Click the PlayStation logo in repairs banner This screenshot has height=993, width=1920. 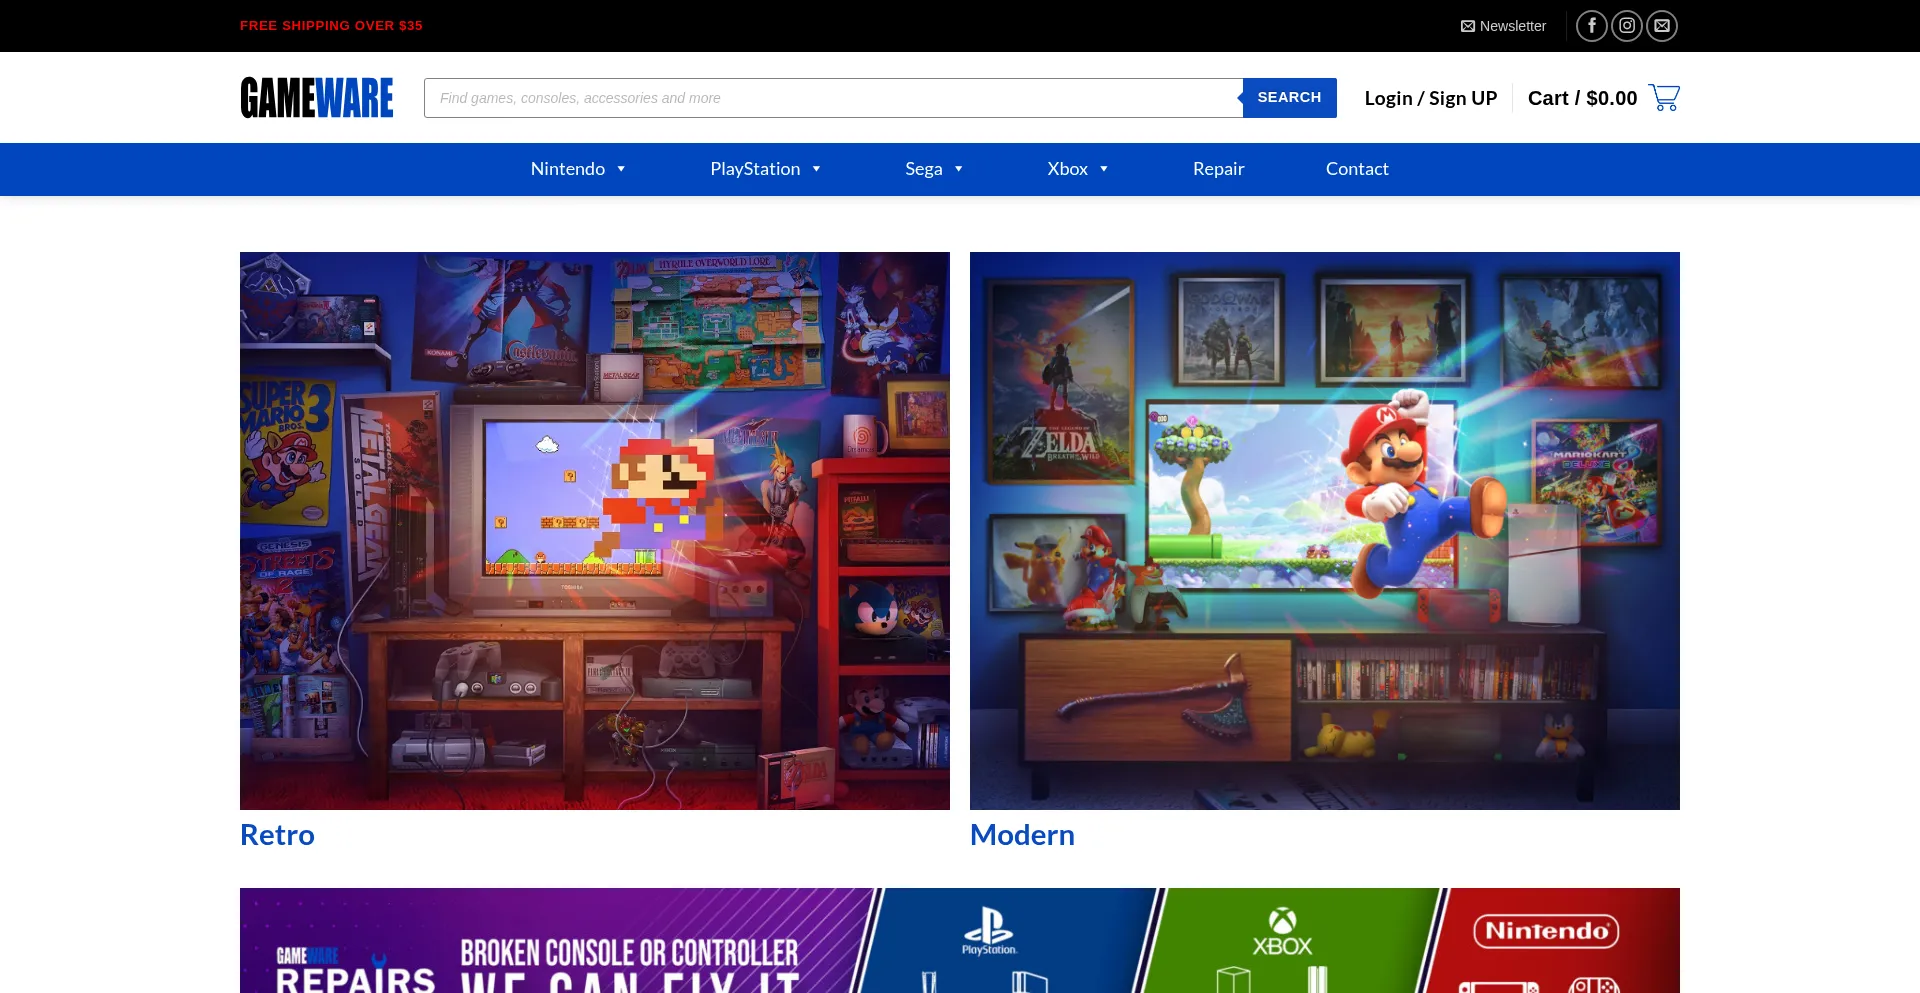(989, 931)
